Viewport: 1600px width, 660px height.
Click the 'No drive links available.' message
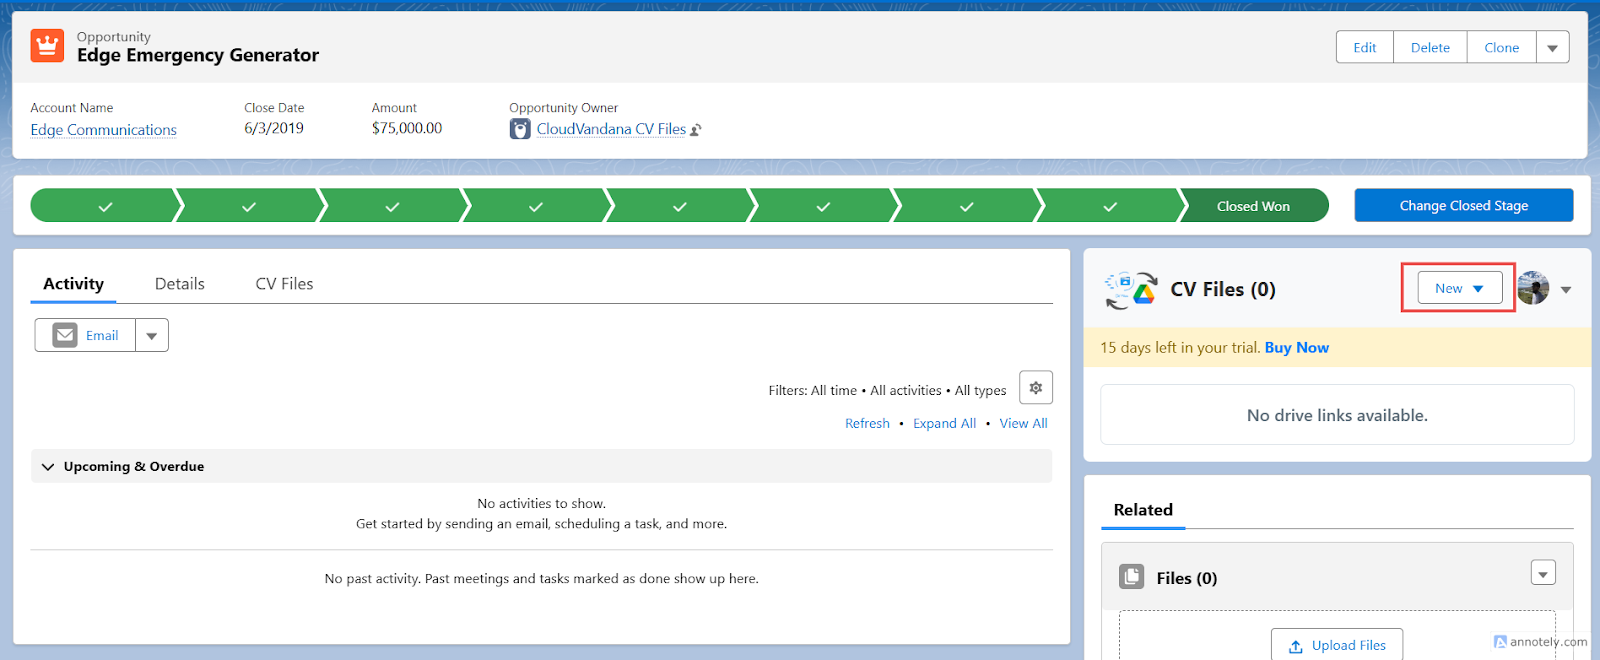[x=1337, y=415]
